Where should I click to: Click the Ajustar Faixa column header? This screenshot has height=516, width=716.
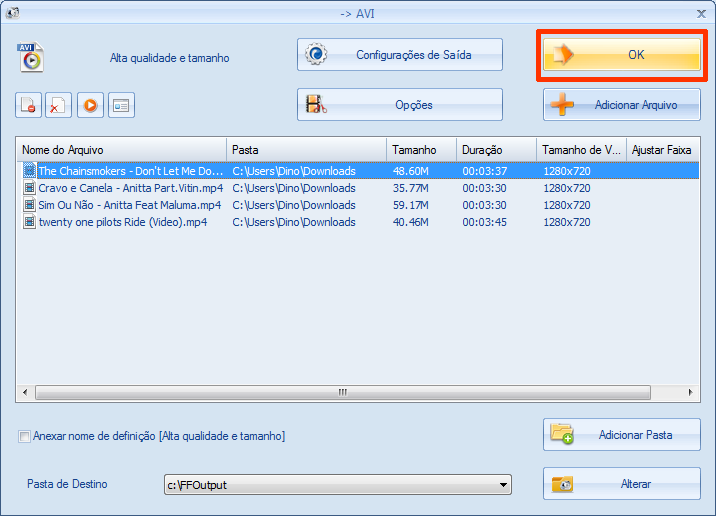pos(663,150)
